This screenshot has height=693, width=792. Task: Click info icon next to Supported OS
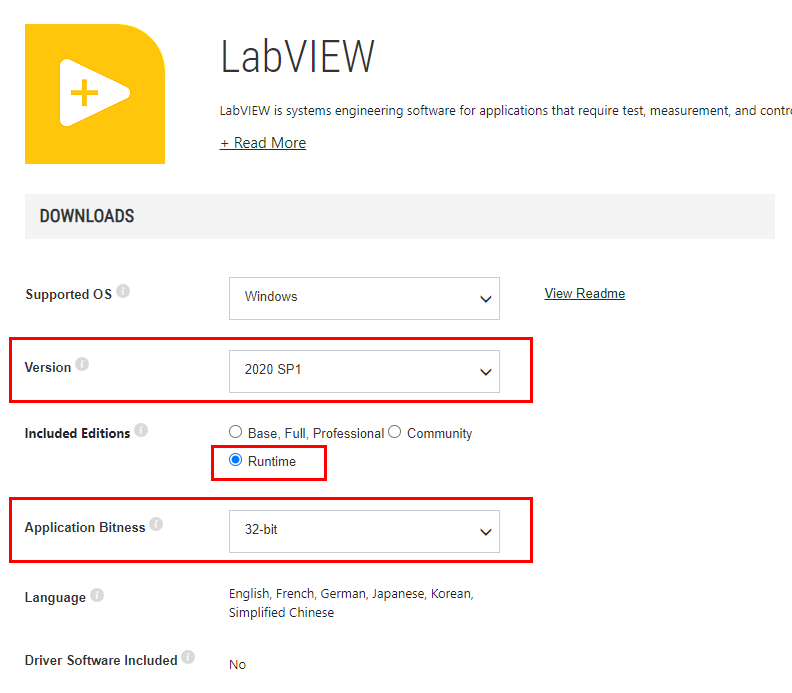(123, 292)
